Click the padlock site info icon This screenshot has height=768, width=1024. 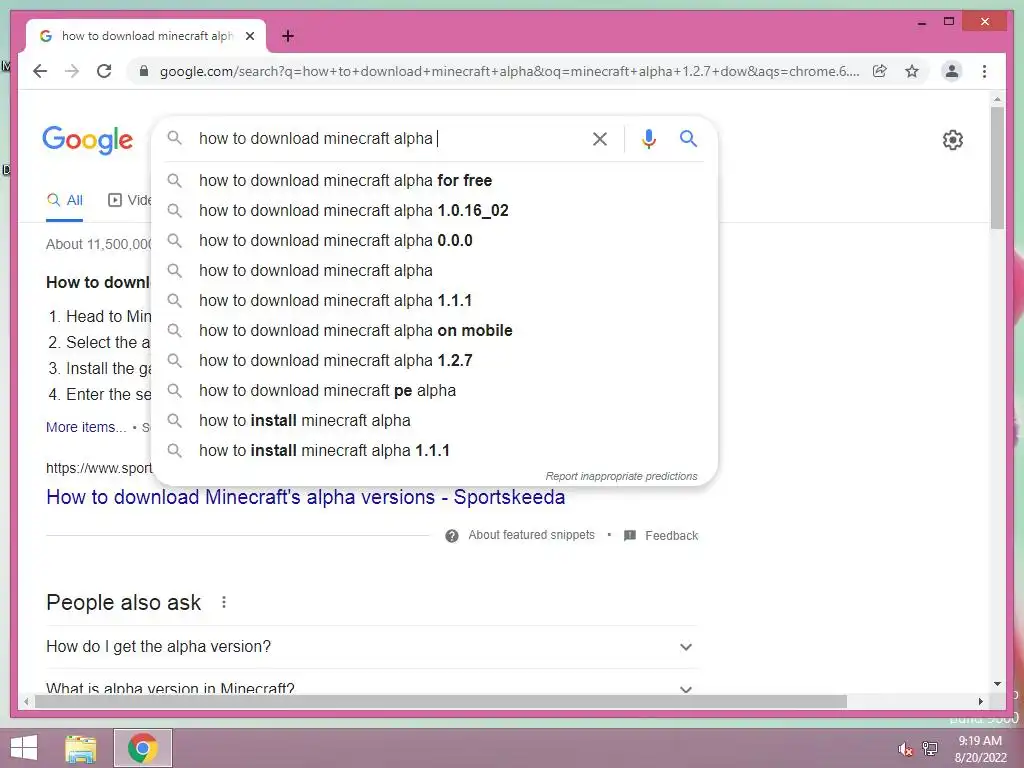(144, 71)
